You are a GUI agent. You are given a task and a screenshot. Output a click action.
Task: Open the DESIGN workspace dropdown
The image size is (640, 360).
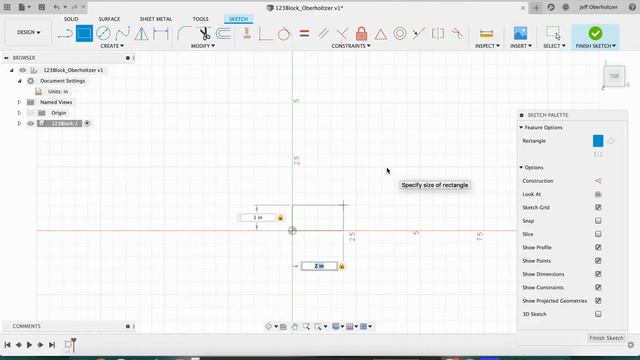point(29,32)
